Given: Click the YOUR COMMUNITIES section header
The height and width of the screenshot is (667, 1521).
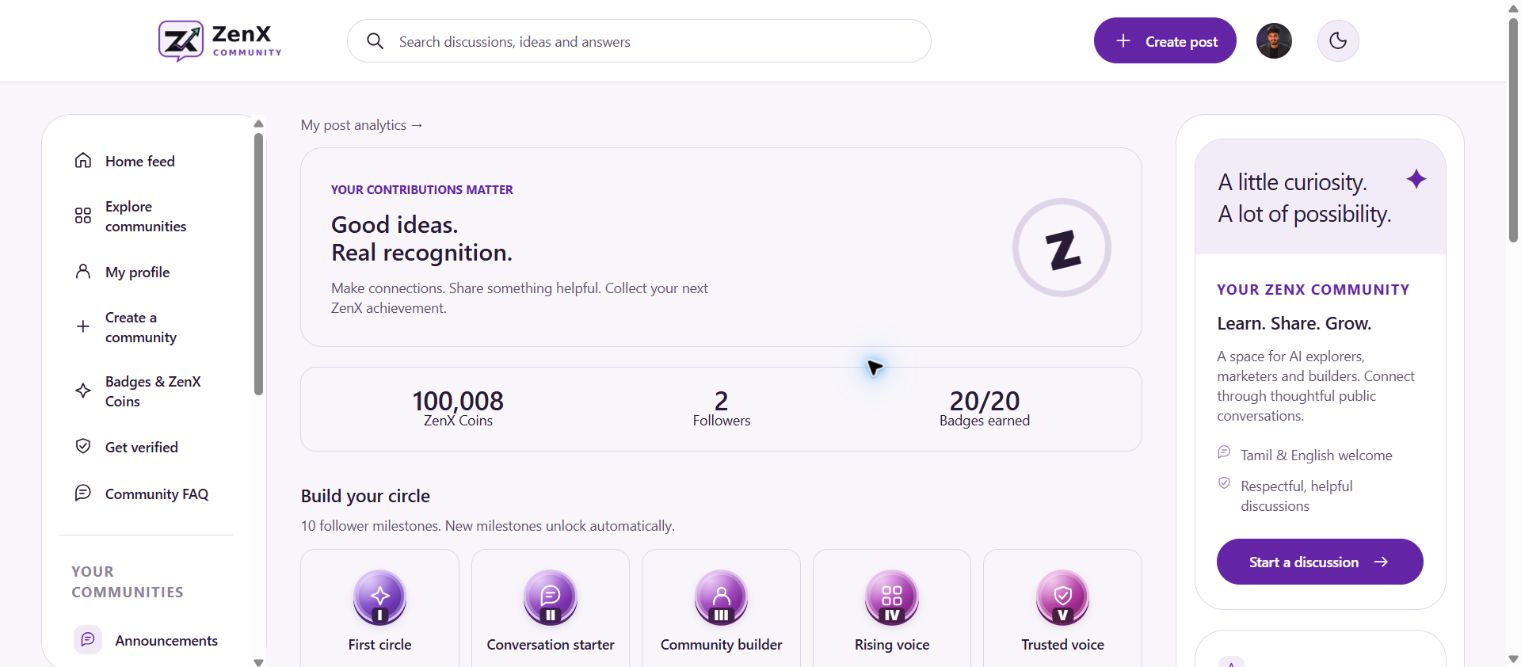Looking at the screenshot, I should point(127,582).
